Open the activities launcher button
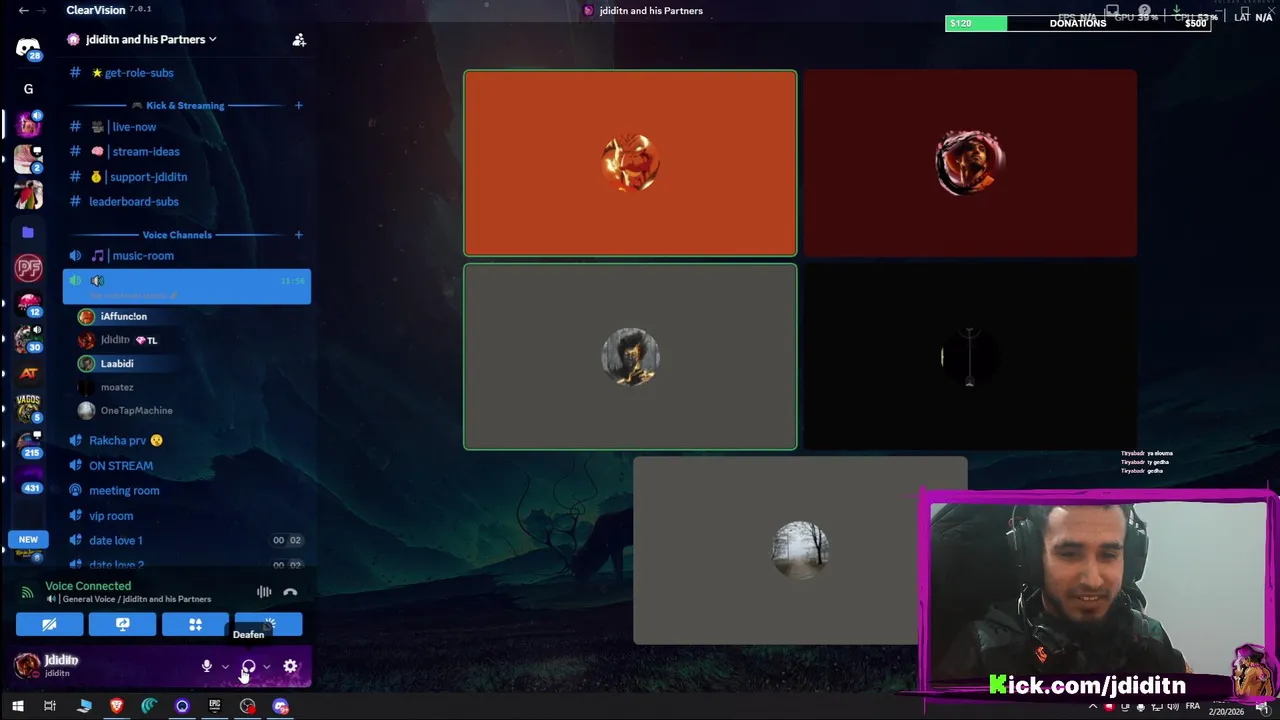This screenshot has height=720, width=1280. (x=195, y=625)
